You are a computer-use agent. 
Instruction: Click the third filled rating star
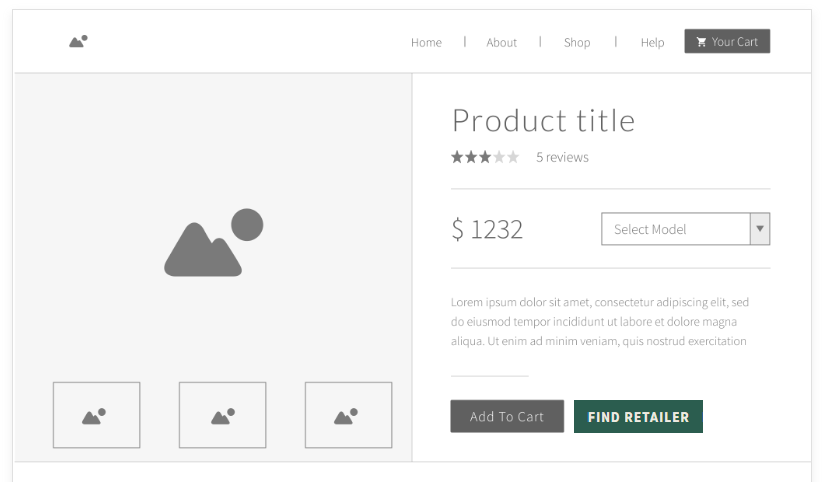[x=485, y=157]
